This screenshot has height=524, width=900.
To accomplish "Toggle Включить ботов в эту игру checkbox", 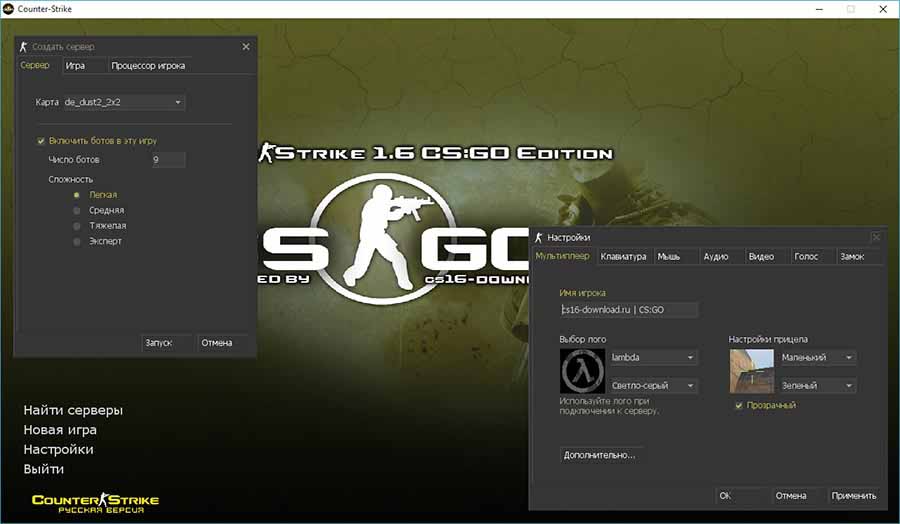I will coord(41,141).
